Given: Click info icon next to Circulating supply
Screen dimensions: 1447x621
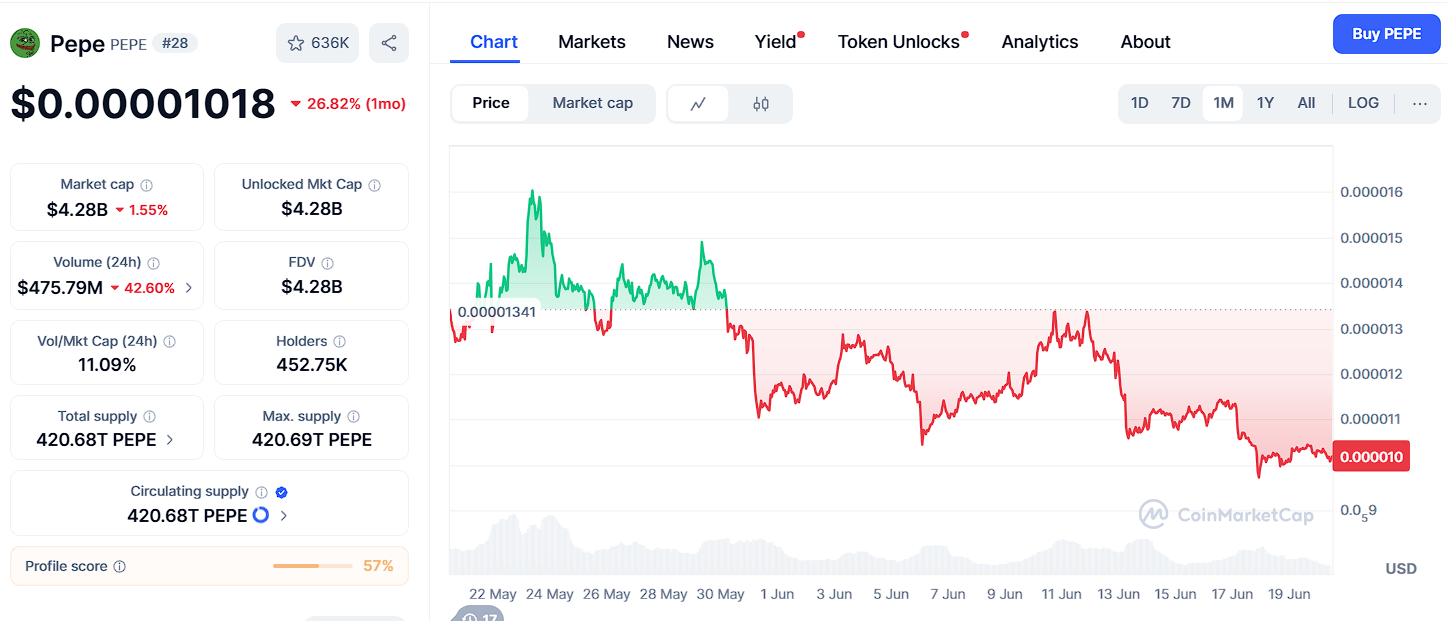Looking at the screenshot, I should click(262, 492).
